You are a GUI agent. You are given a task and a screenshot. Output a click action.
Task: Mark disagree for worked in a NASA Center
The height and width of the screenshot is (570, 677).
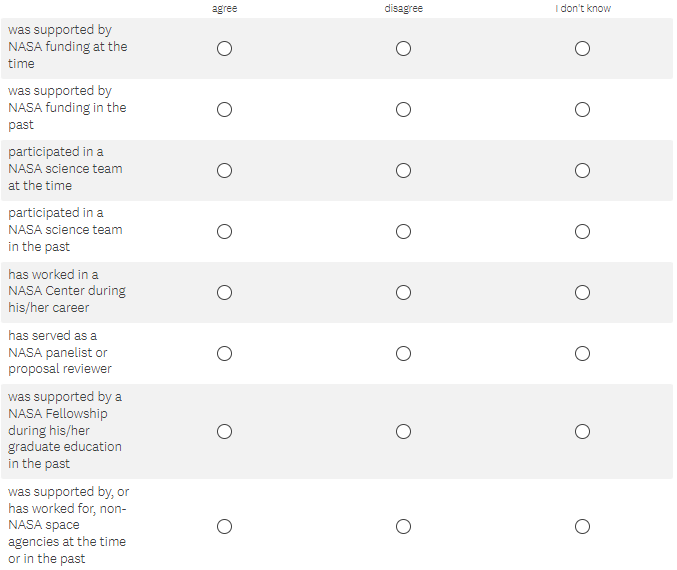tap(403, 292)
